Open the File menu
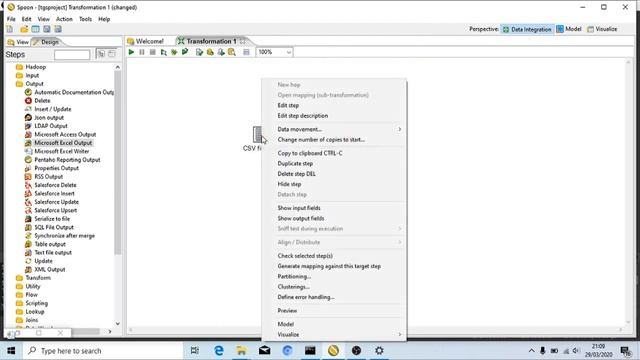 coord(11,19)
